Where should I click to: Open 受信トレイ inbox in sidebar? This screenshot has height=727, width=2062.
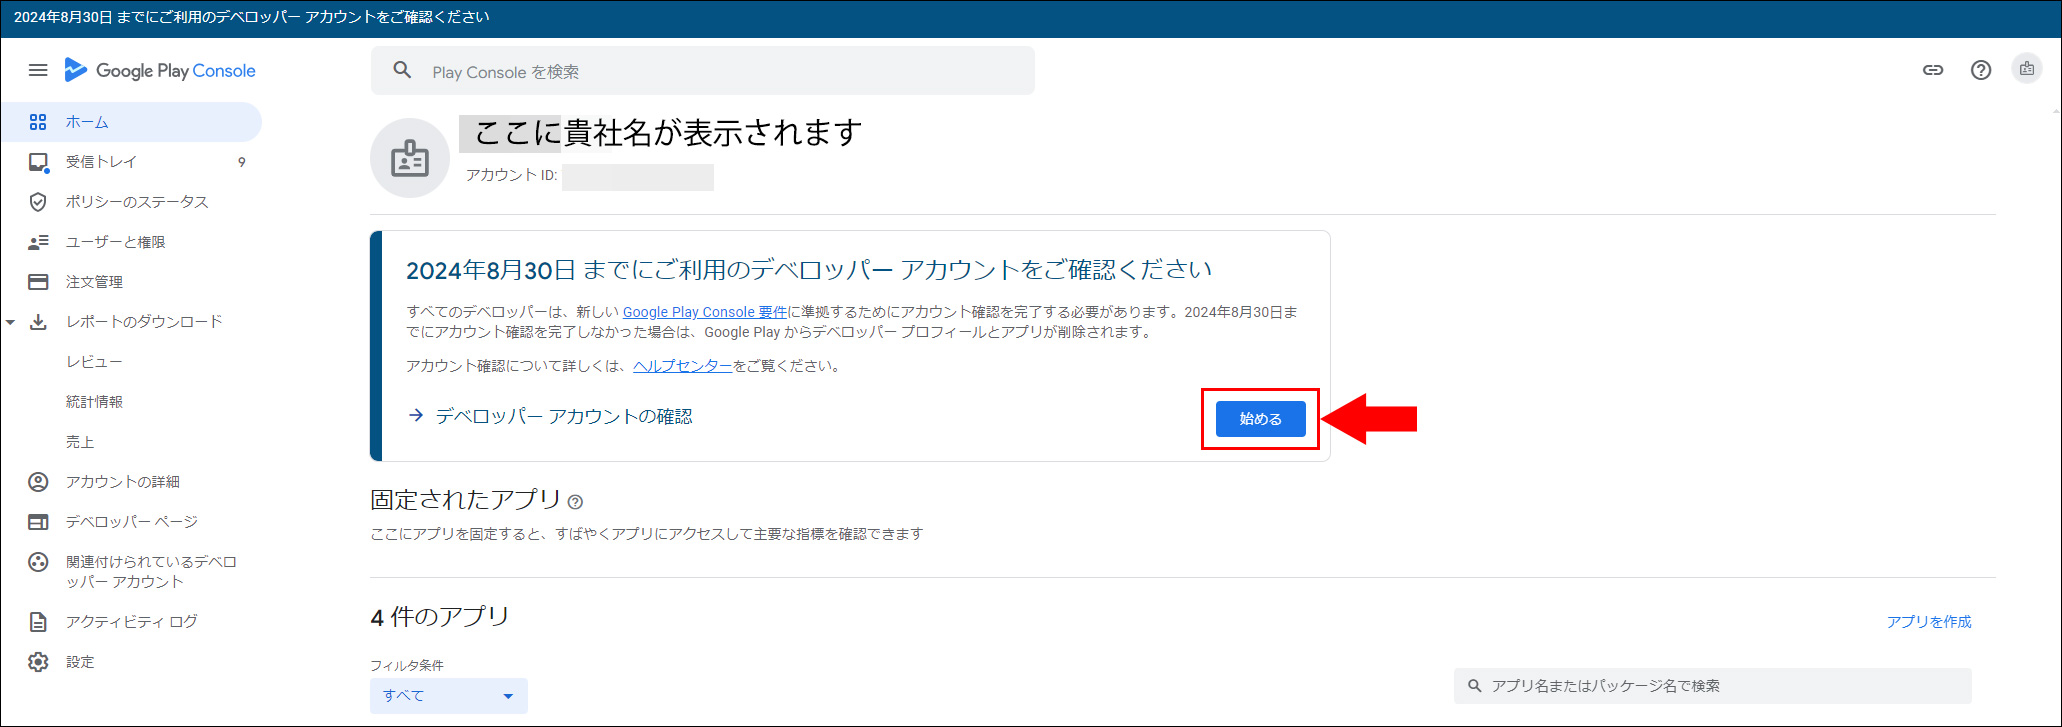[101, 162]
